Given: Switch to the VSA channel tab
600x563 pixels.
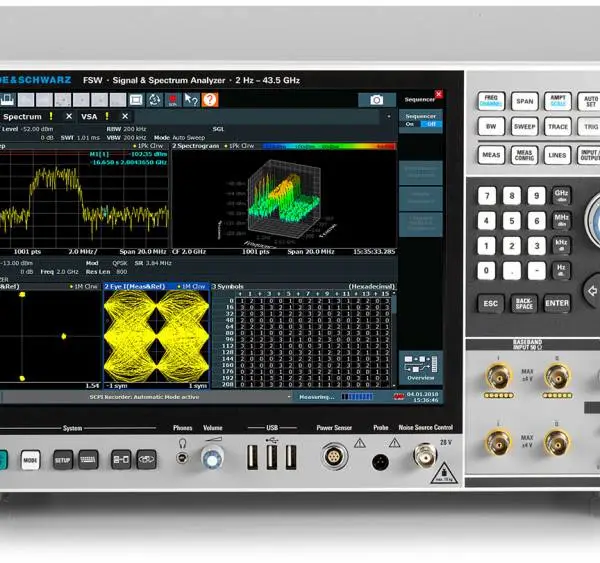Looking at the screenshot, I should point(89,117).
